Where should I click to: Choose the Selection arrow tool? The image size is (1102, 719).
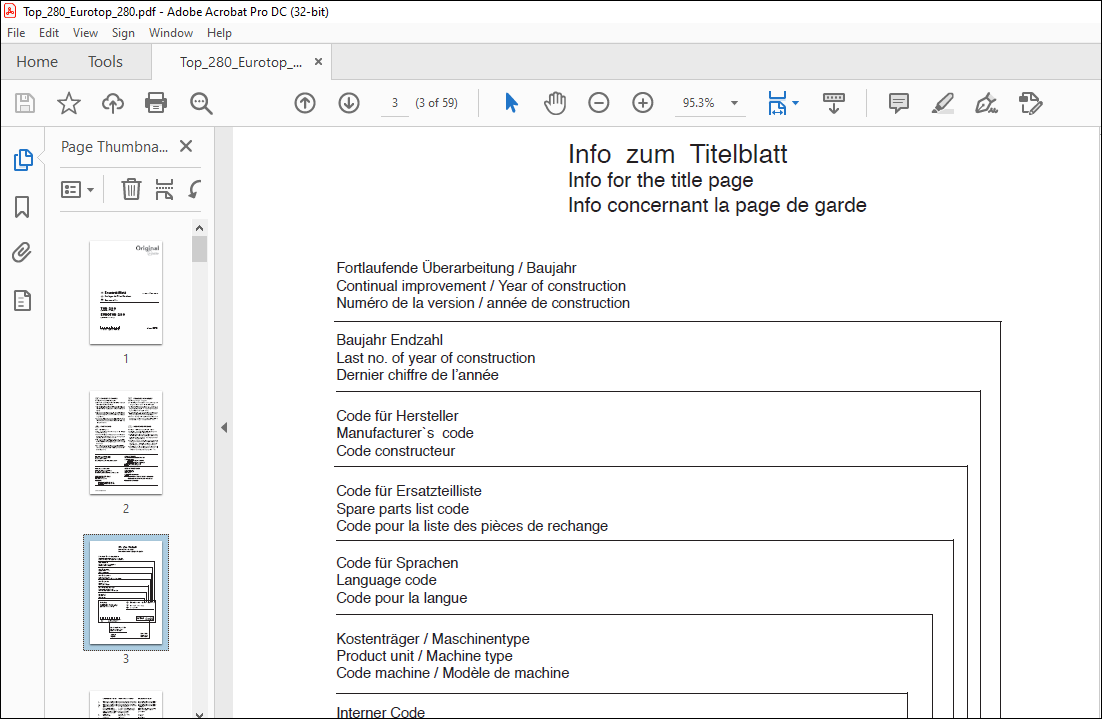pyautogui.click(x=512, y=103)
